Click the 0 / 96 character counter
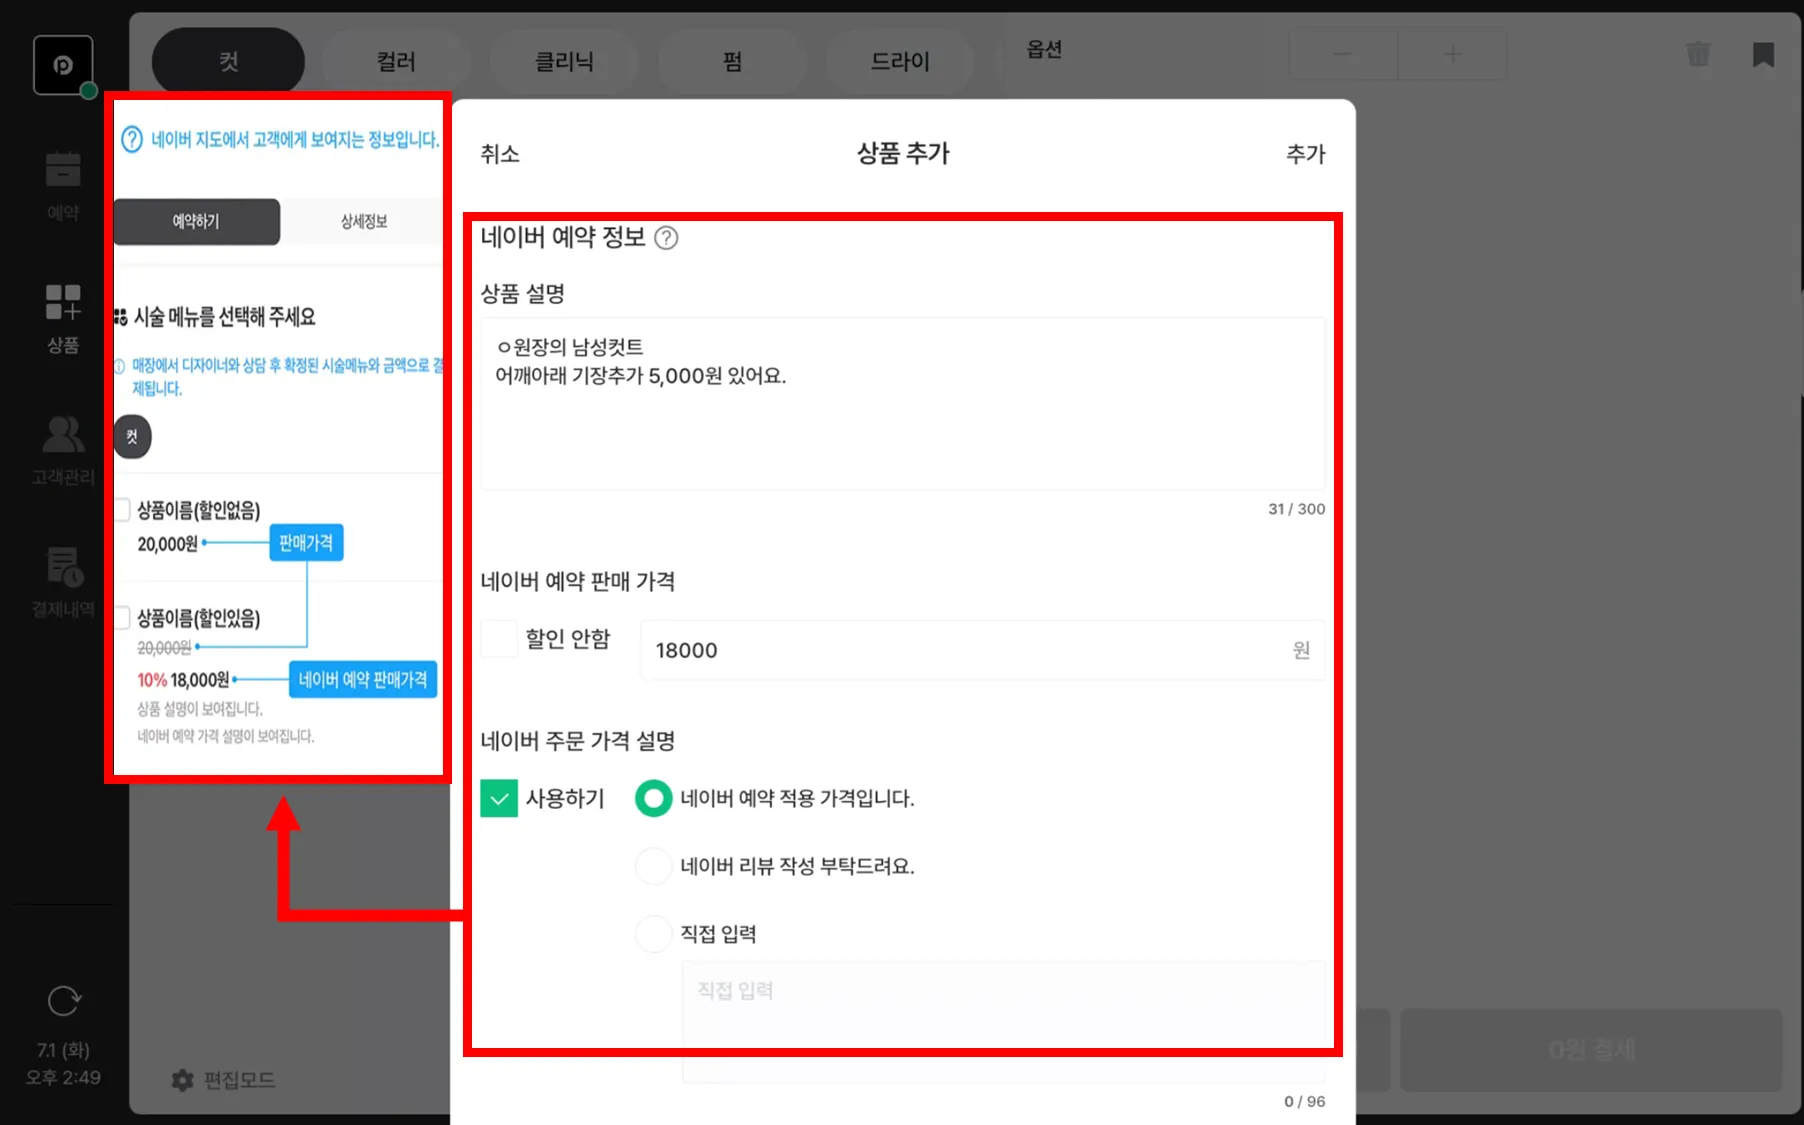 click(x=1305, y=1101)
